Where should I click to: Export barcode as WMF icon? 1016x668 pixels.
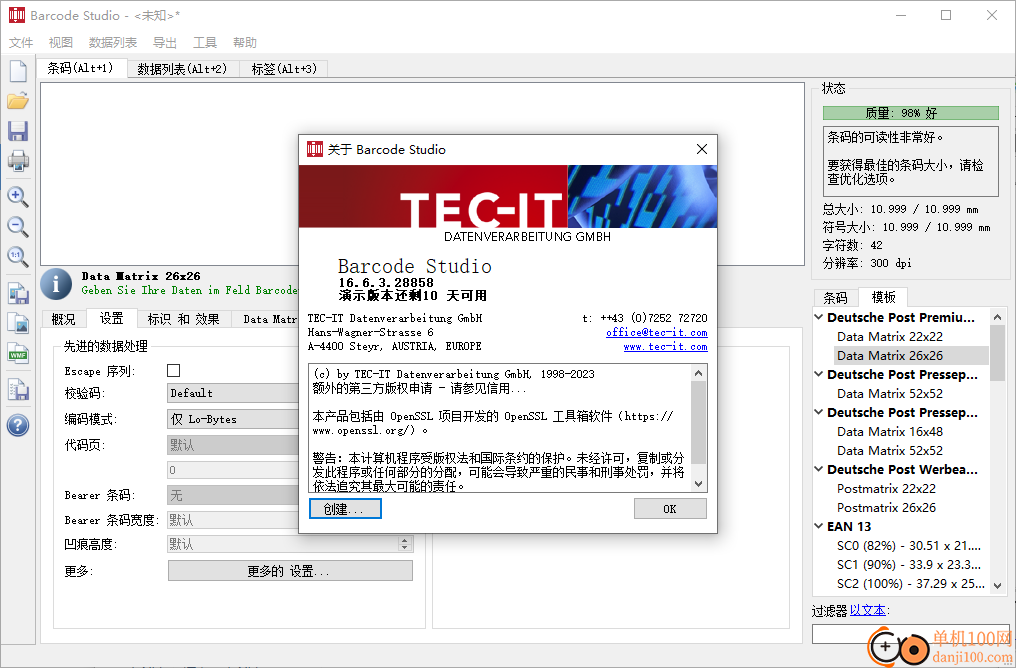pyautogui.click(x=17, y=353)
